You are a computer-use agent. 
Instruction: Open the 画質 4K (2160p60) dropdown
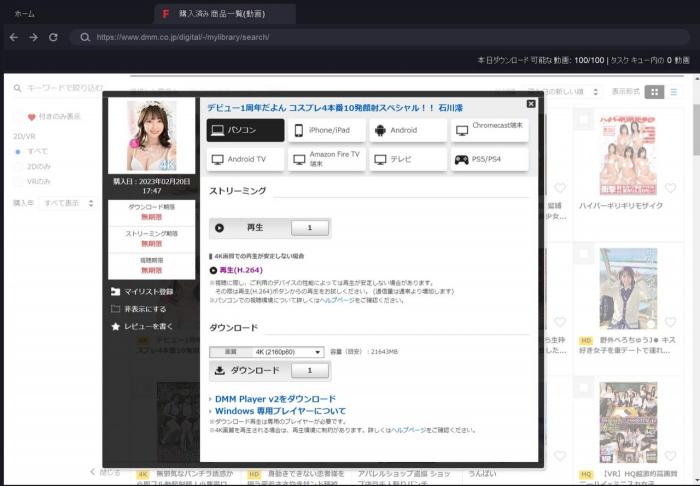[267, 352]
